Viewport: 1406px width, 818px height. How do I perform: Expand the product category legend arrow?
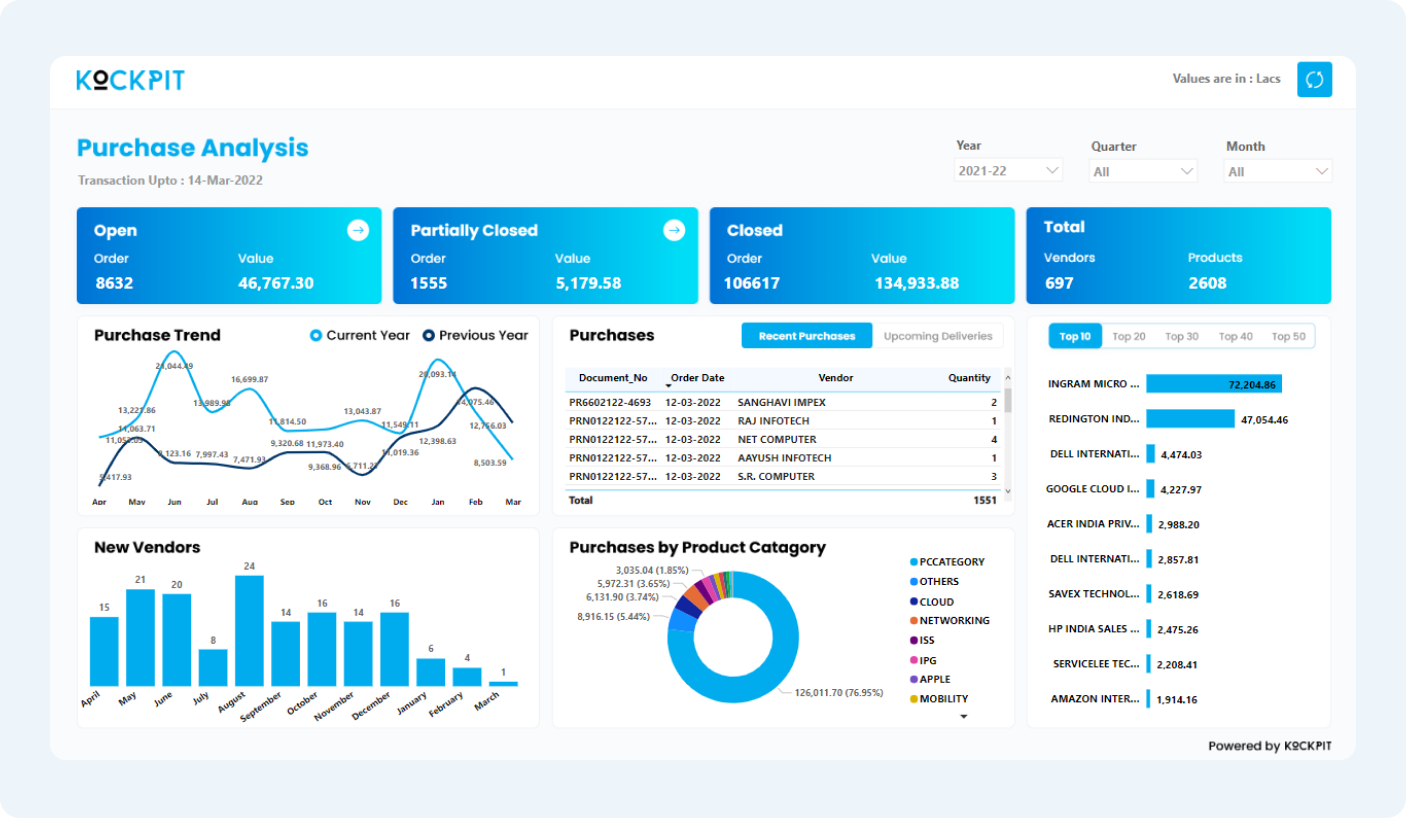coord(964,716)
